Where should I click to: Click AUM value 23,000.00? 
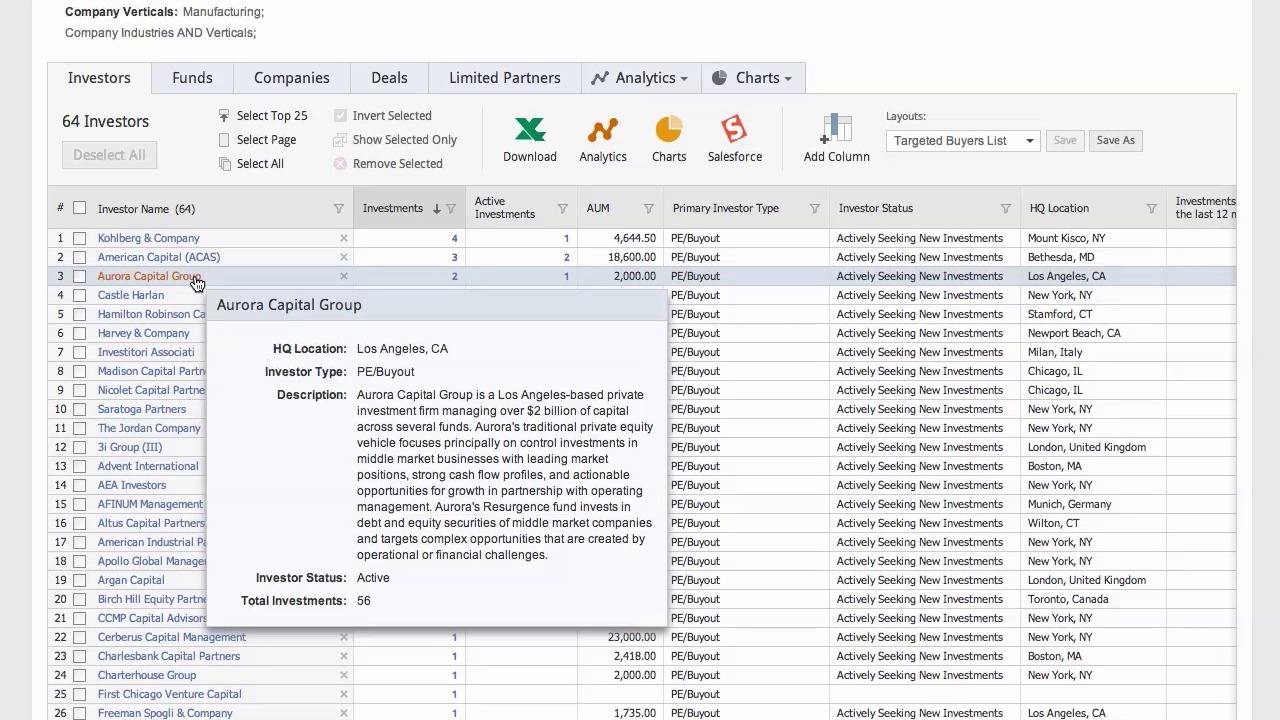[632, 637]
